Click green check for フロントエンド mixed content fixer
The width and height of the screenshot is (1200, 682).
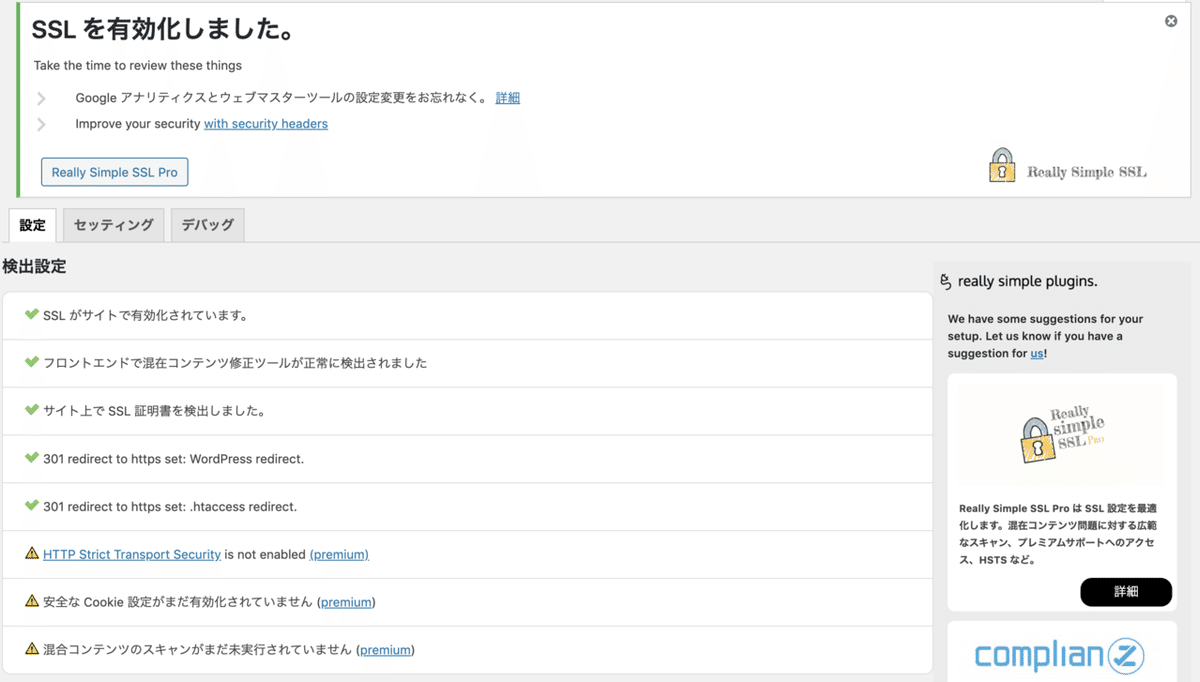(32, 362)
